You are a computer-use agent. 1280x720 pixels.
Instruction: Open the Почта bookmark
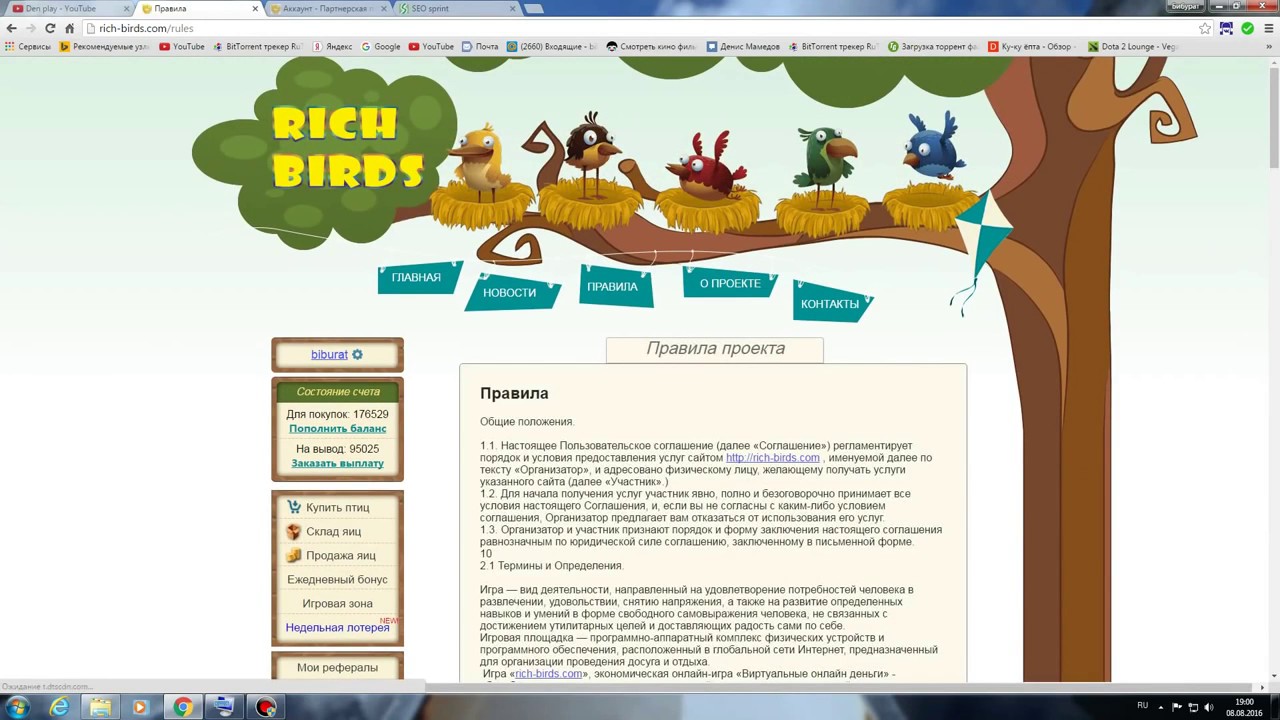coord(480,46)
